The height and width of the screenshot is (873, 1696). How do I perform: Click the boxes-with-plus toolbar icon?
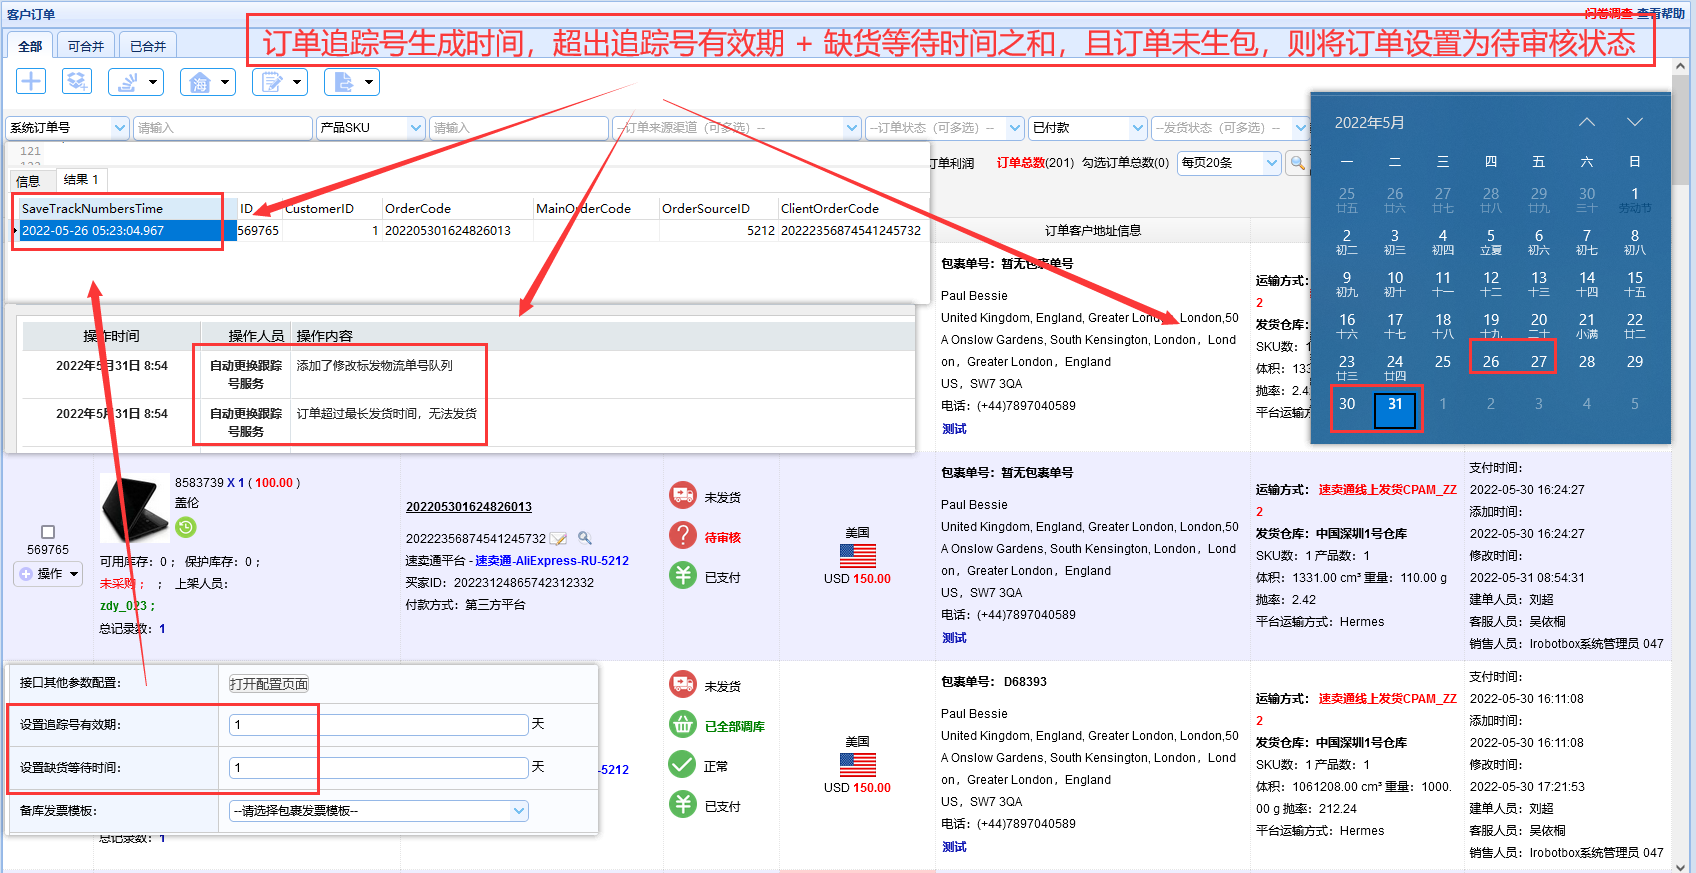77,82
